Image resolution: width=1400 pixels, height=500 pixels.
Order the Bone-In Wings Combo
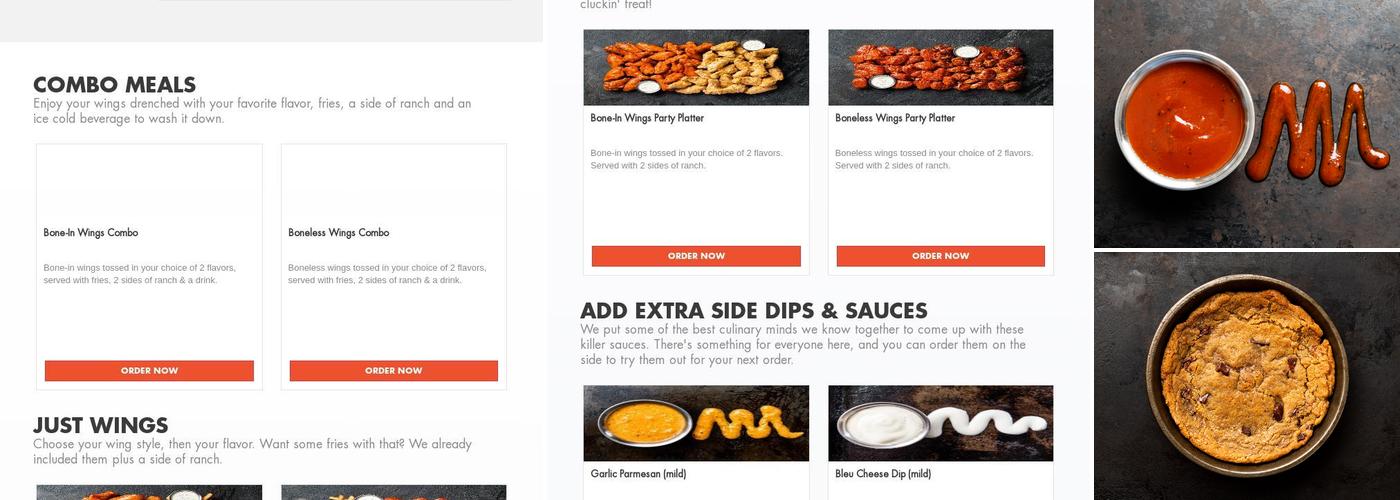[x=149, y=371]
